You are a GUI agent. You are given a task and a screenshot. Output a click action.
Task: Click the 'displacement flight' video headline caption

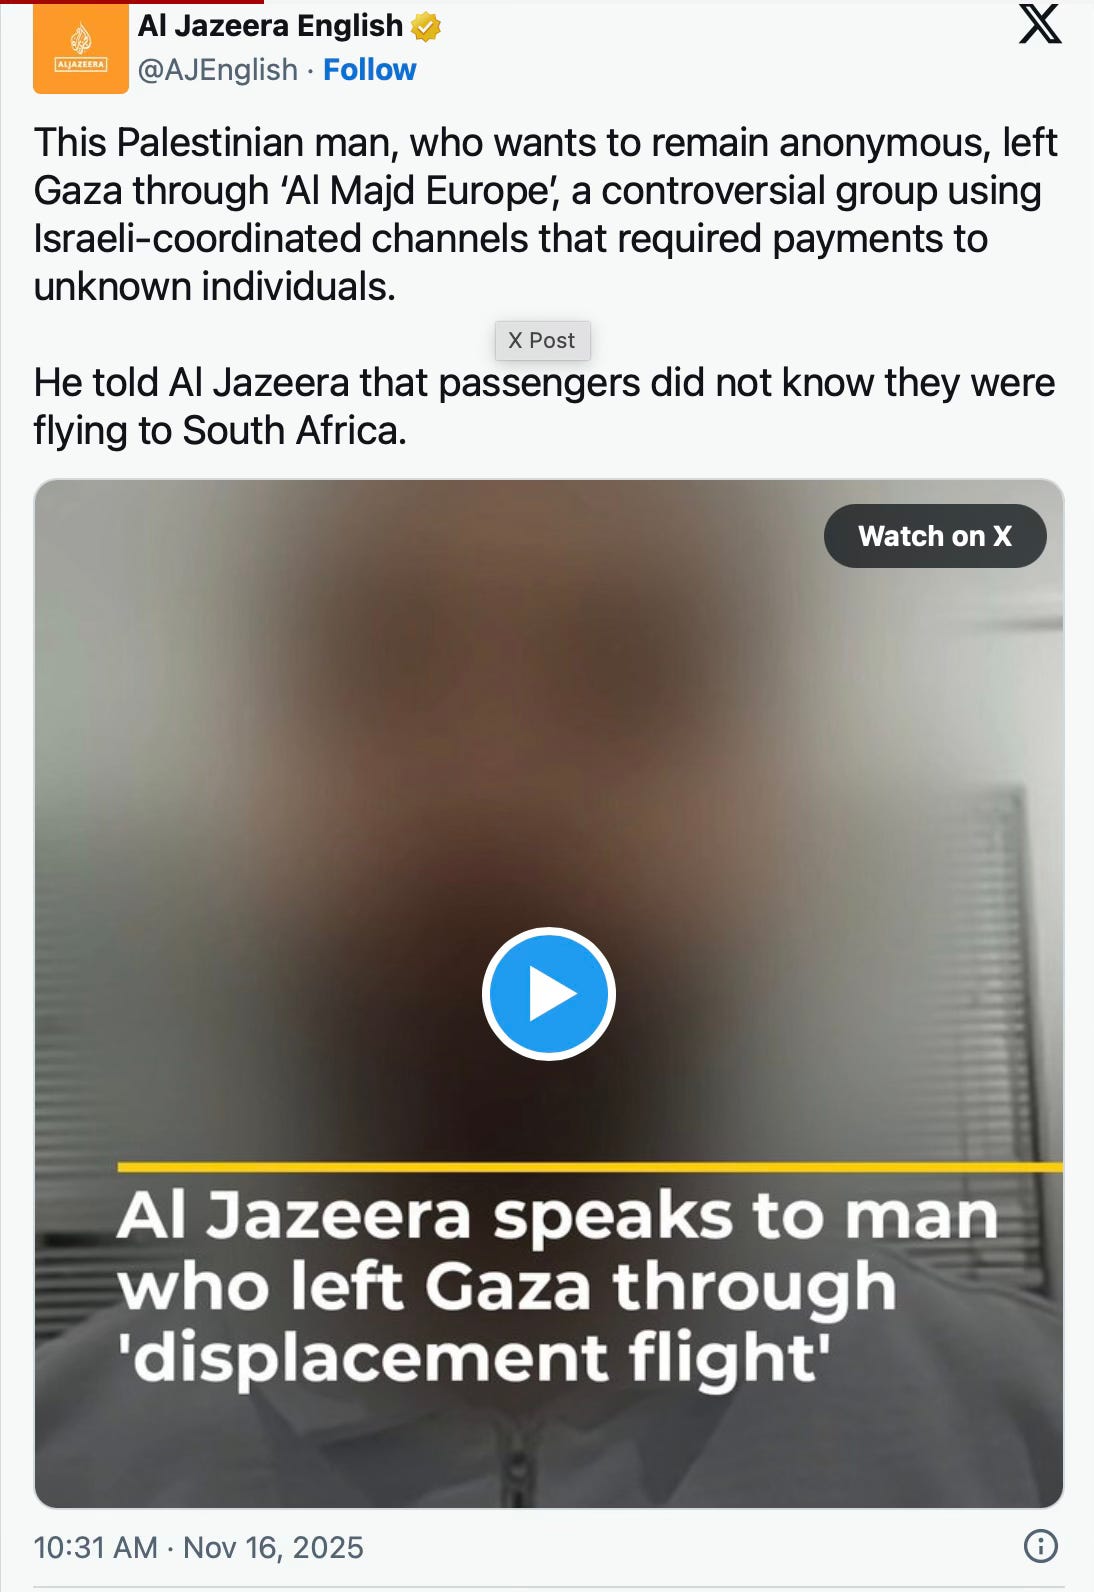coord(557,1287)
